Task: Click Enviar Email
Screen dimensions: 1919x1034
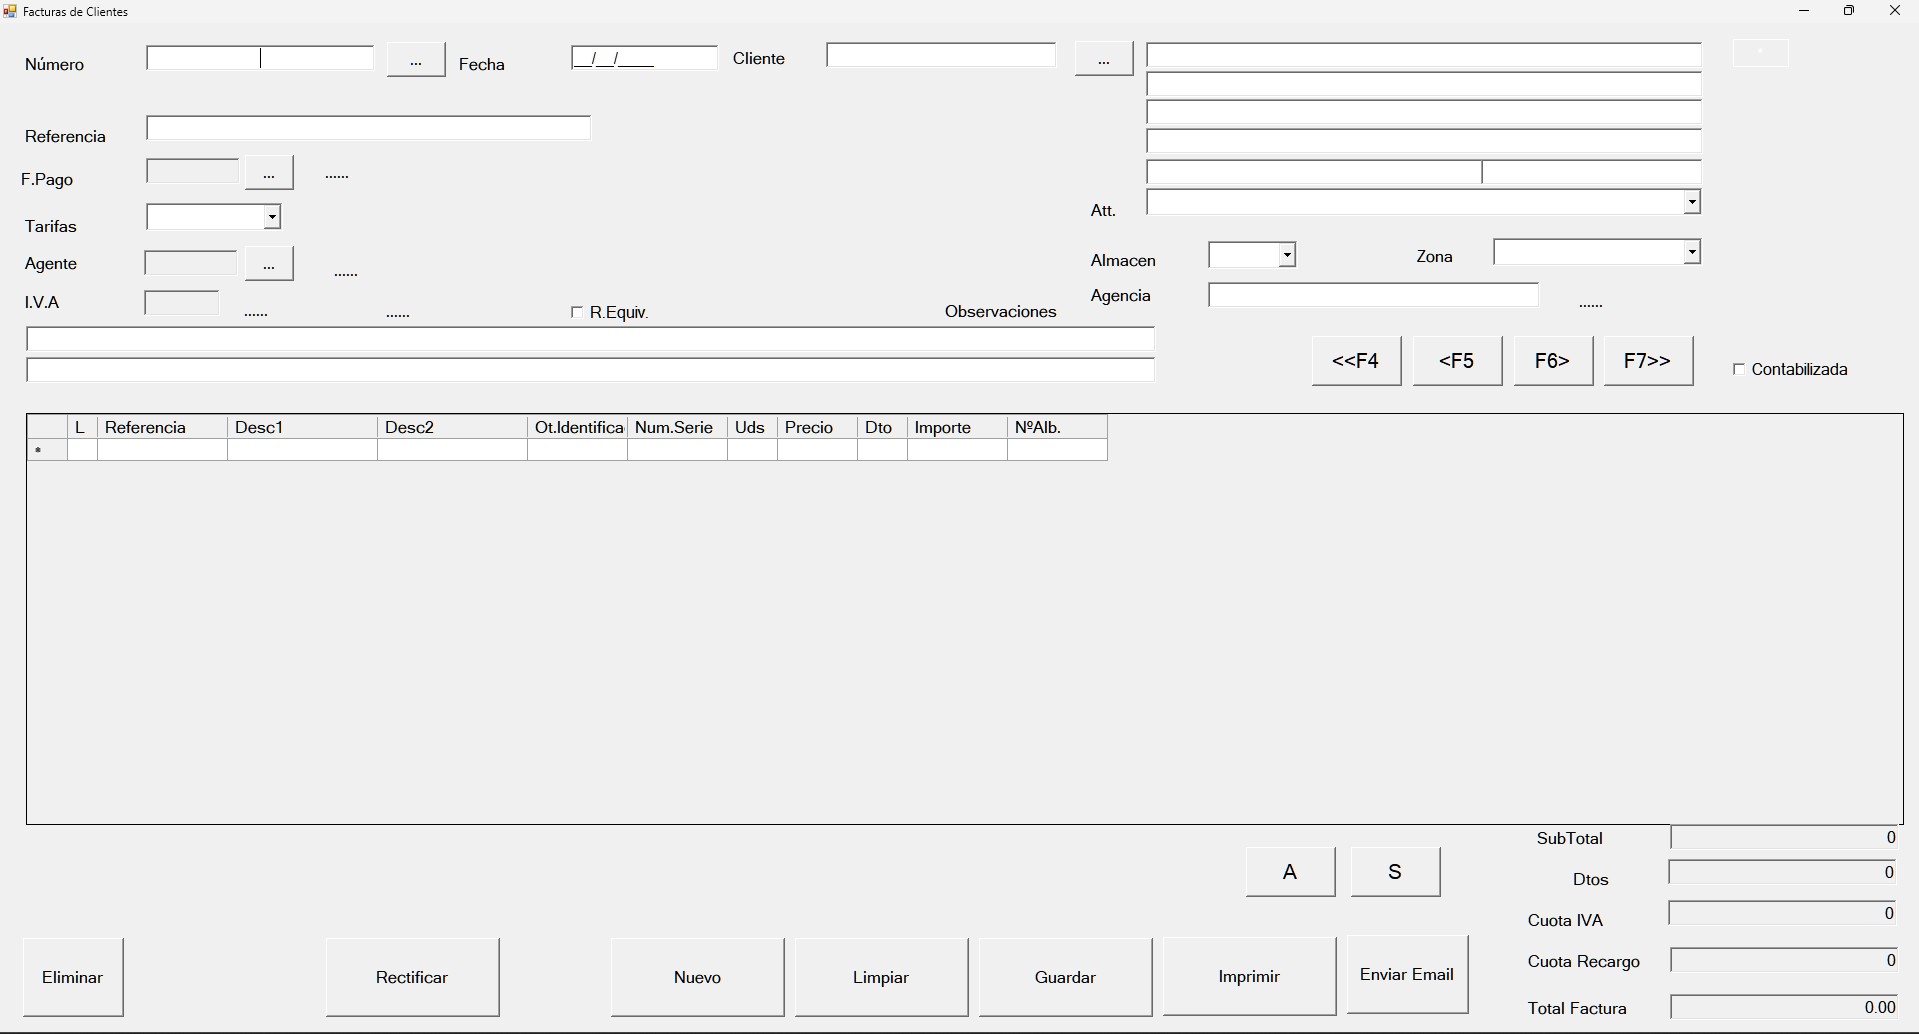Action: pos(1406,974)
